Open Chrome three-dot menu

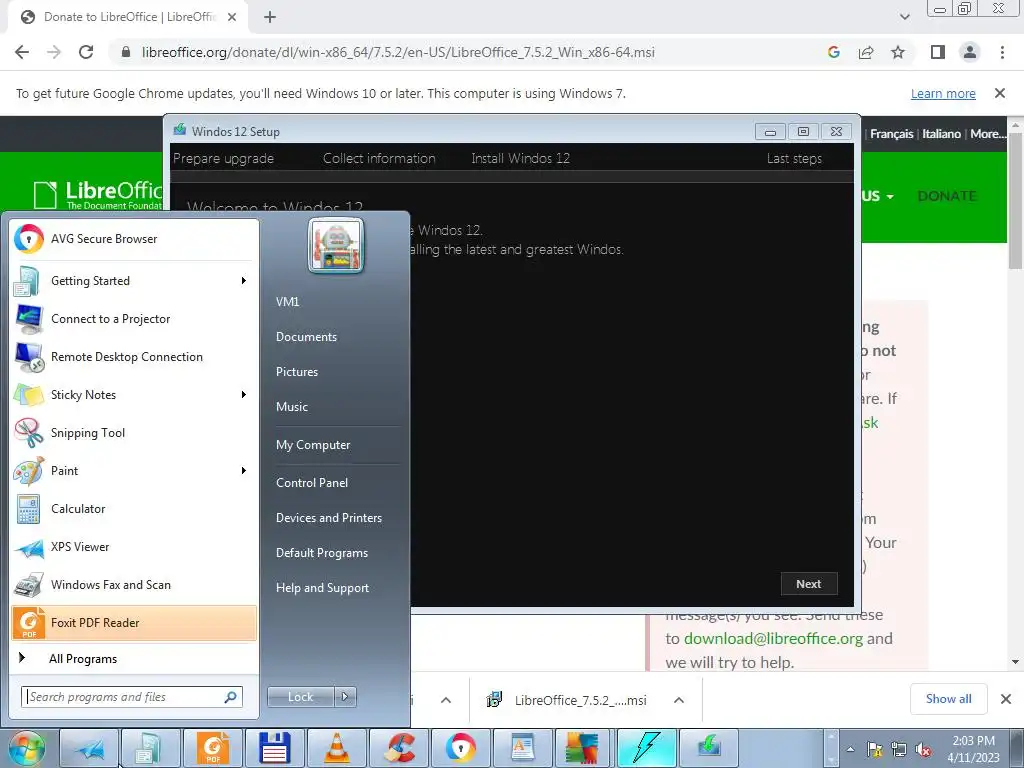coord(1002,52)
